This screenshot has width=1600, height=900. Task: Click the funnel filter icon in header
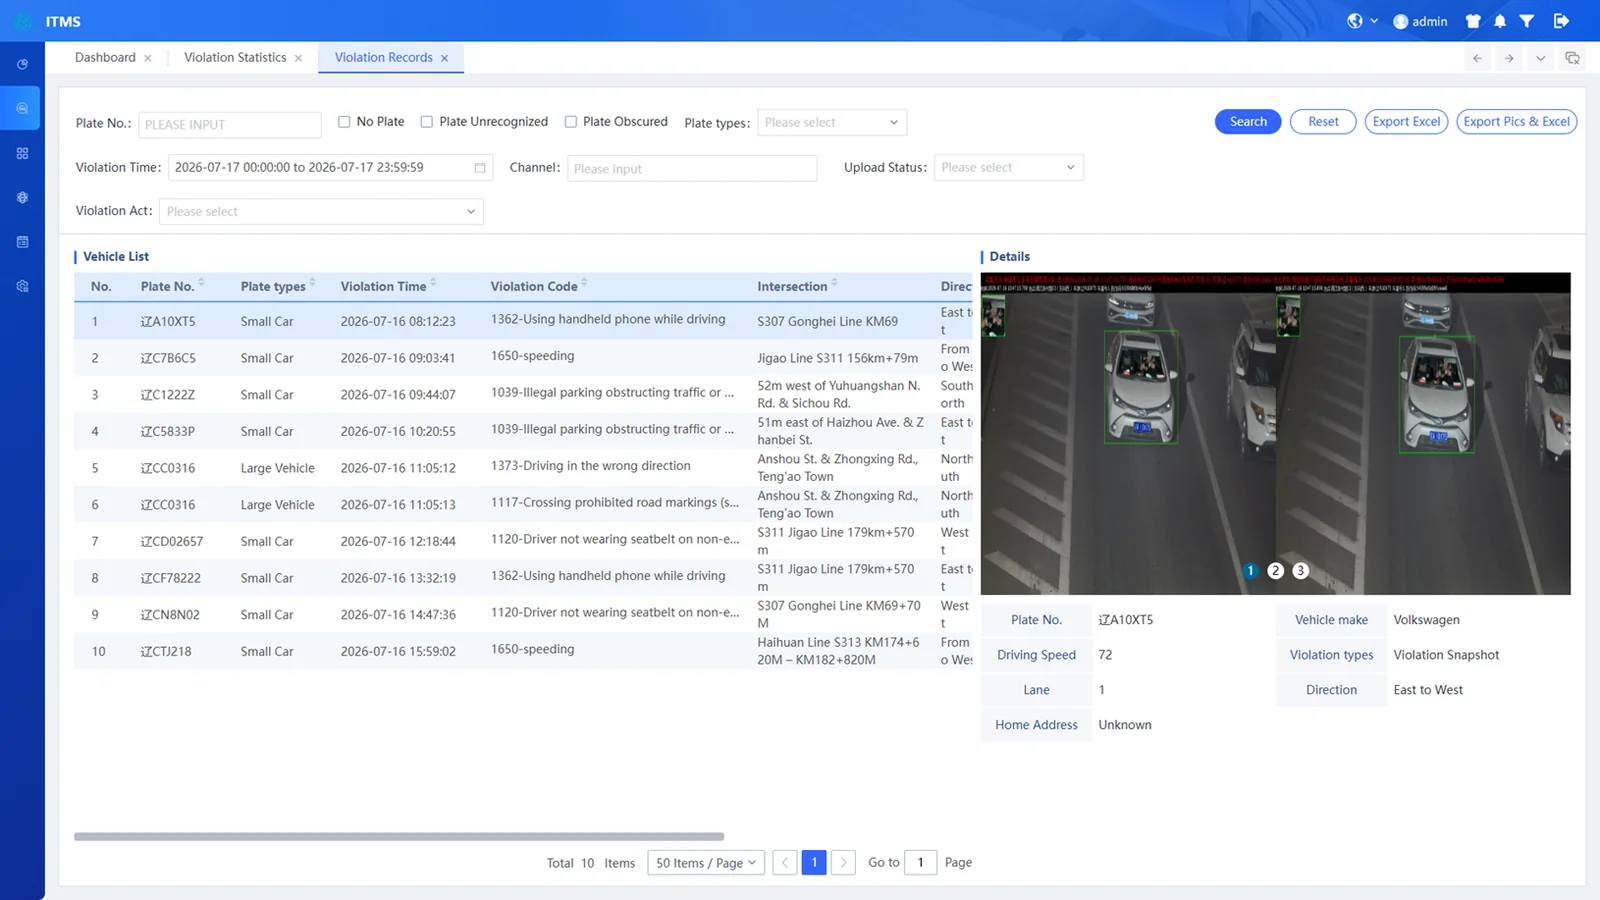tap(1527, 21)
